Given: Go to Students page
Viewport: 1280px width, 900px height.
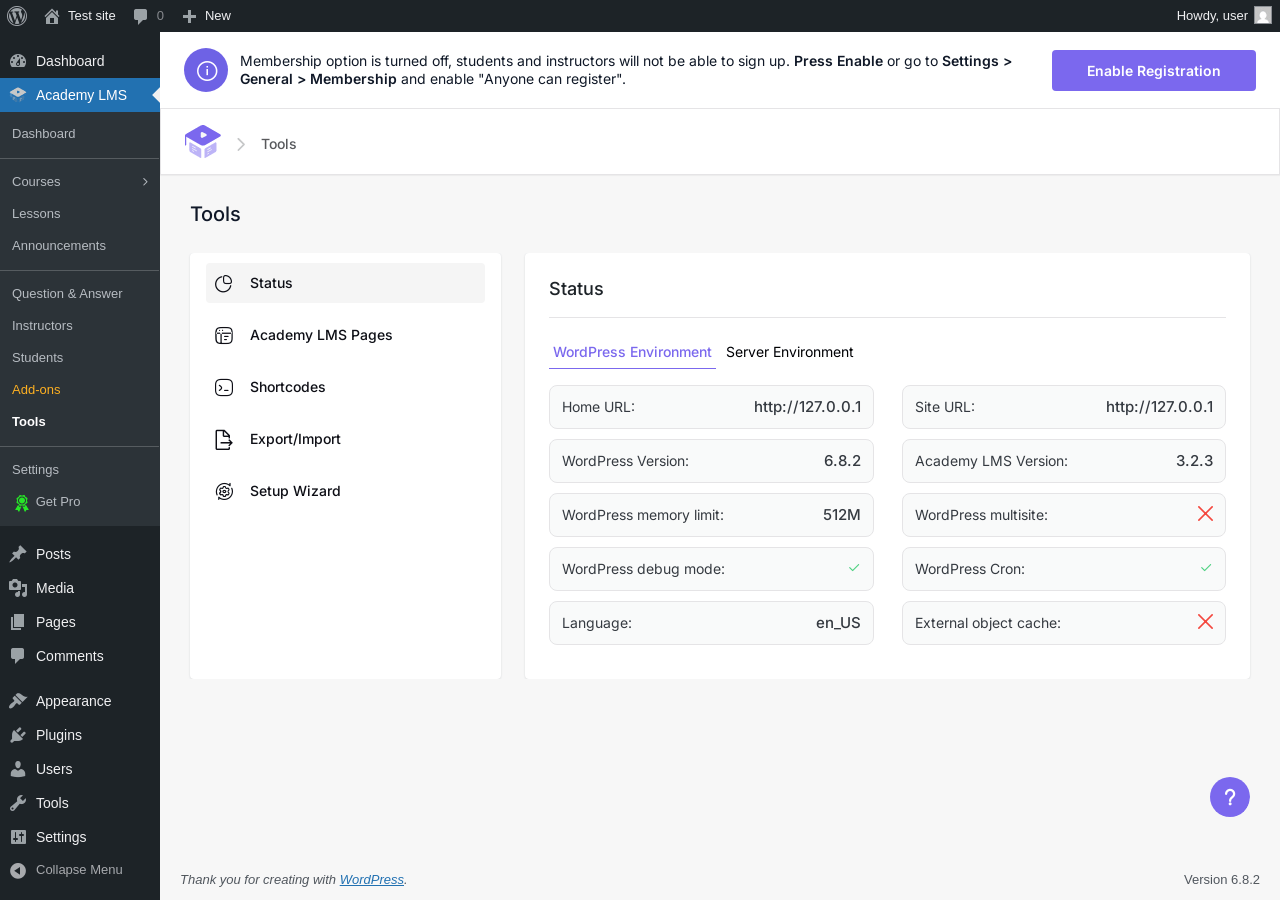Looking at the screenshot, I should 37,358.
